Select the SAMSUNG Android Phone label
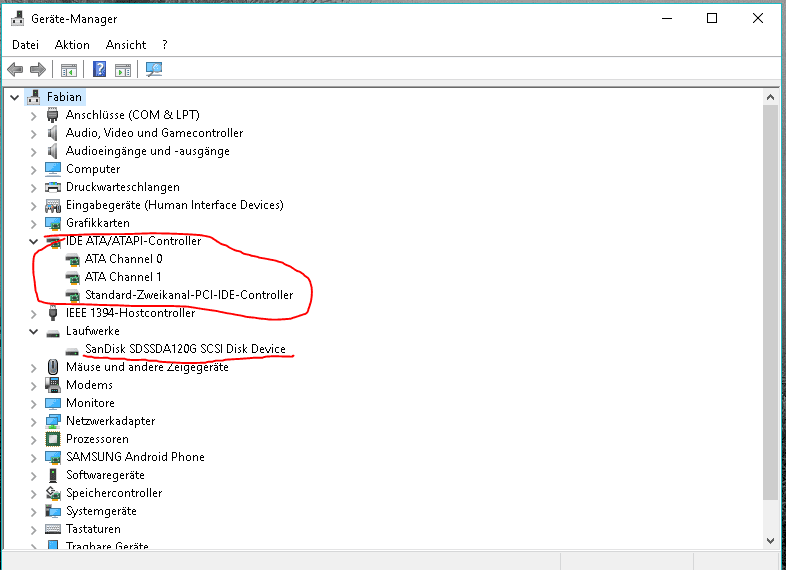 point(135,457)
